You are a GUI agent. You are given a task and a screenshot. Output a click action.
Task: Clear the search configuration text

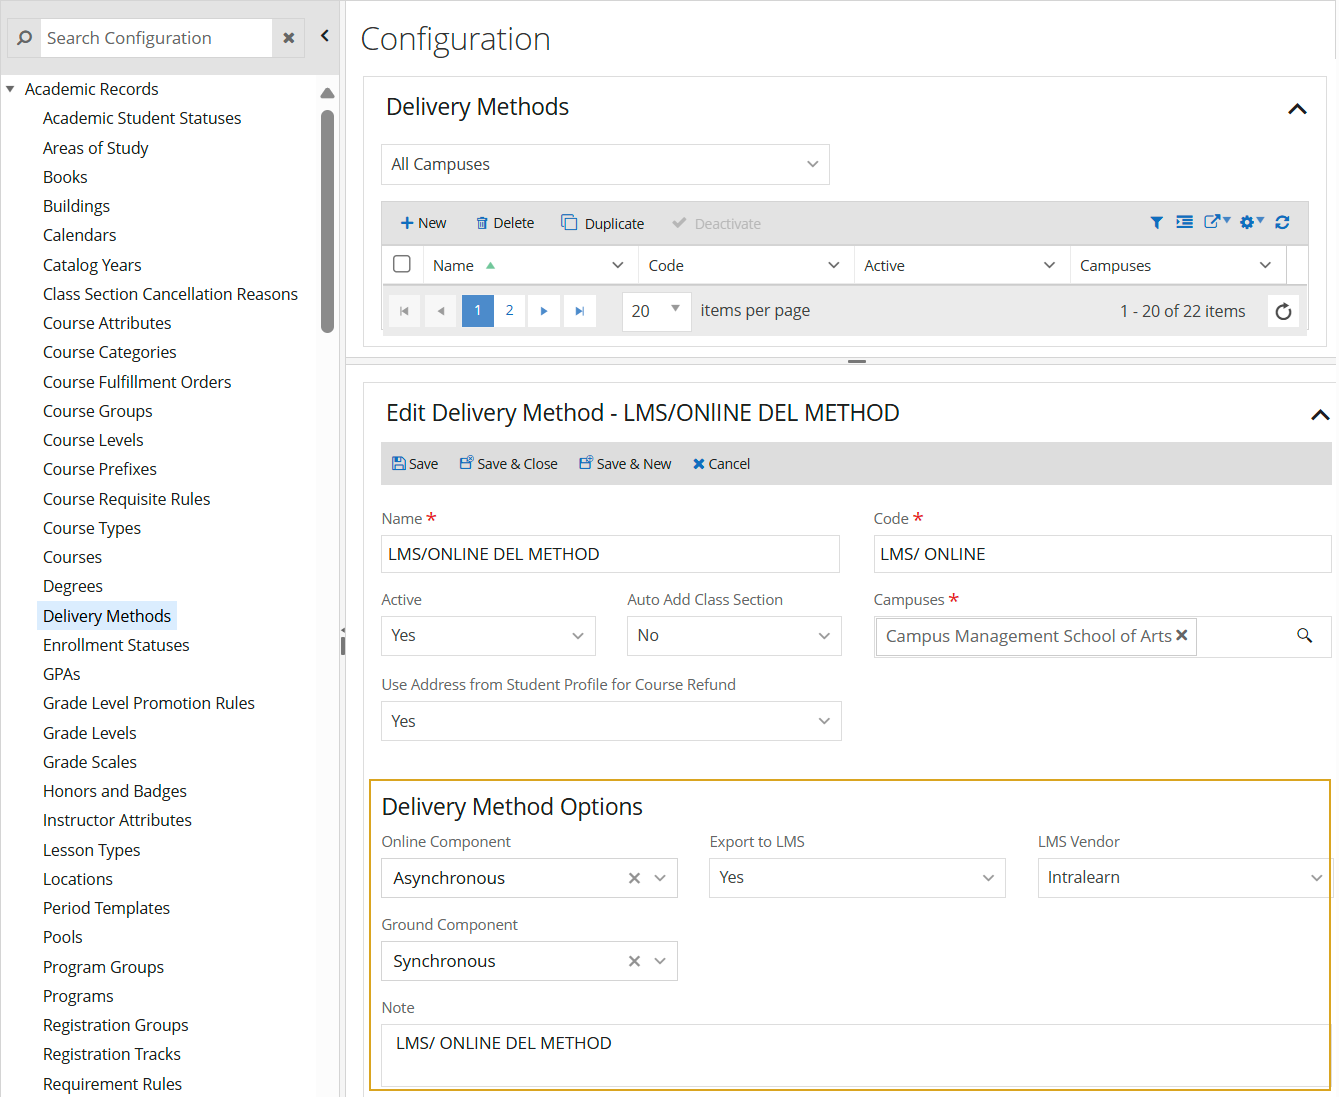coord(289,38)
